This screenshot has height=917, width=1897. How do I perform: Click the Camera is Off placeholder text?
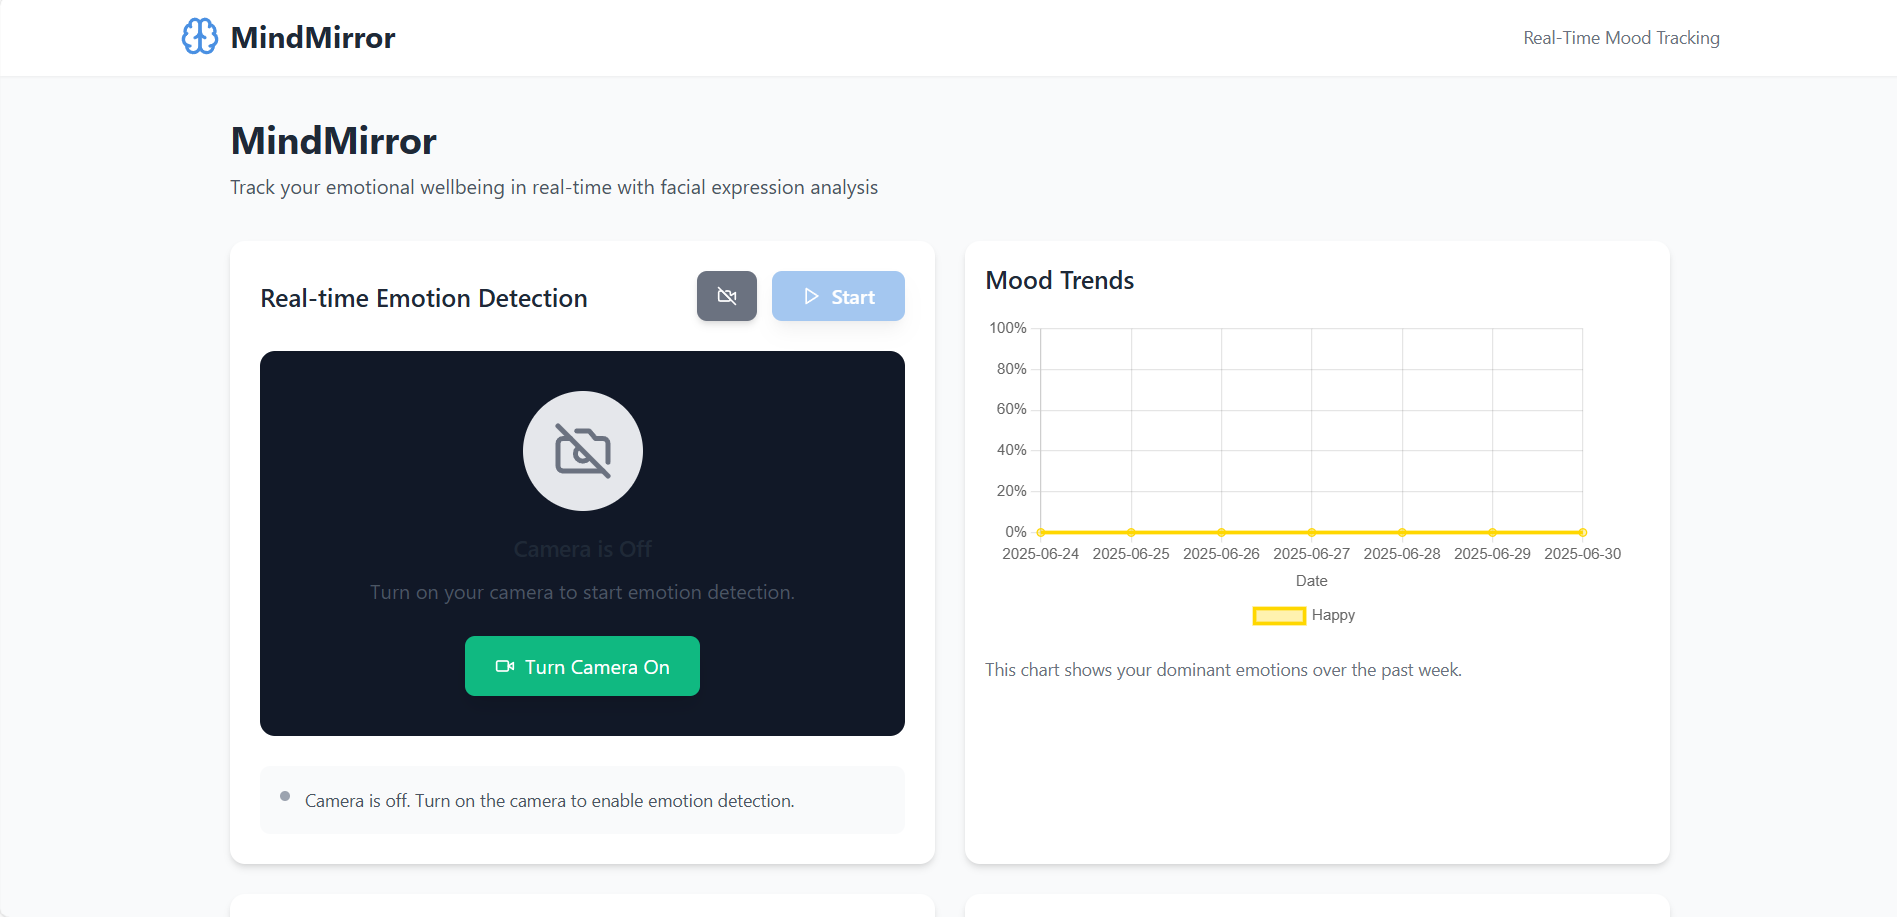tap(582, 548)
